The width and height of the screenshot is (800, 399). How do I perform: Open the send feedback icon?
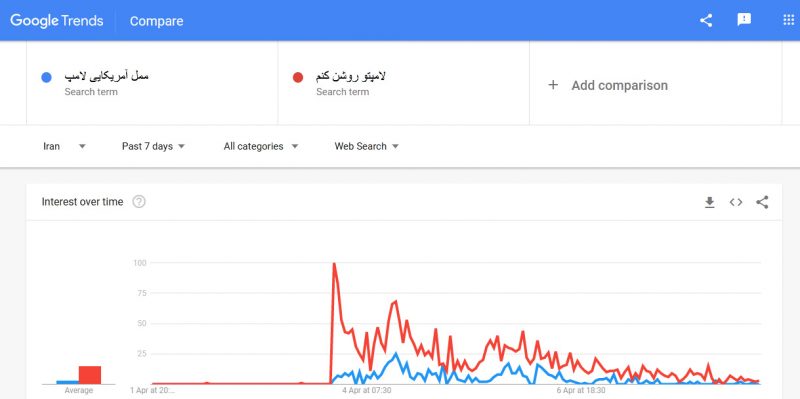pyautogui.click(x=744, y=20)
